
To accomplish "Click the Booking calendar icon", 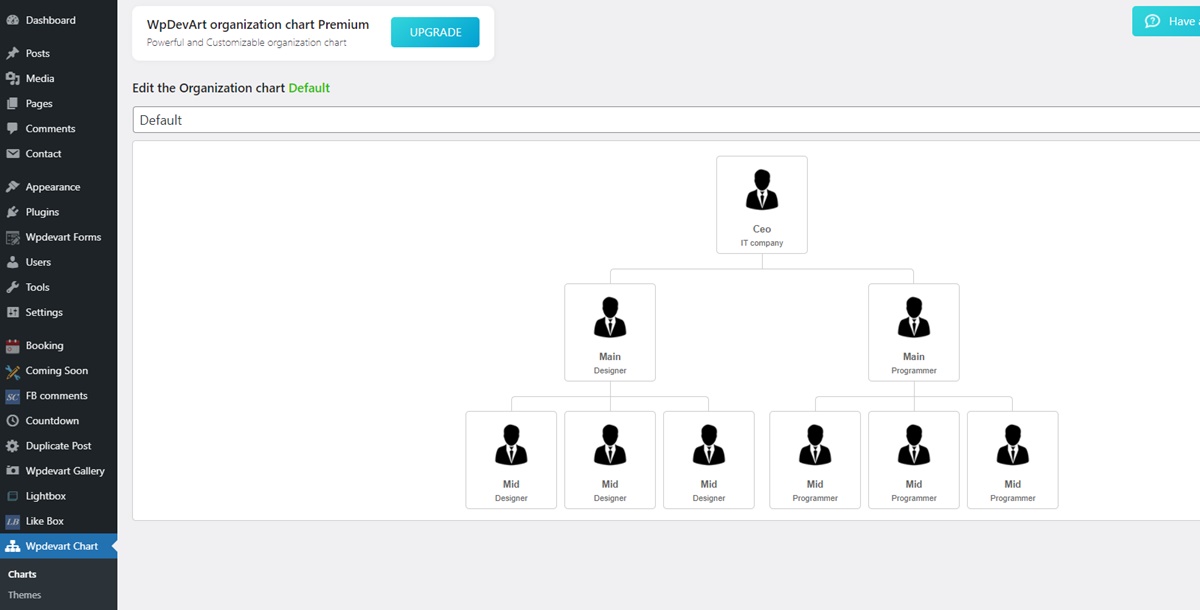I will click(x=13, y=345).
